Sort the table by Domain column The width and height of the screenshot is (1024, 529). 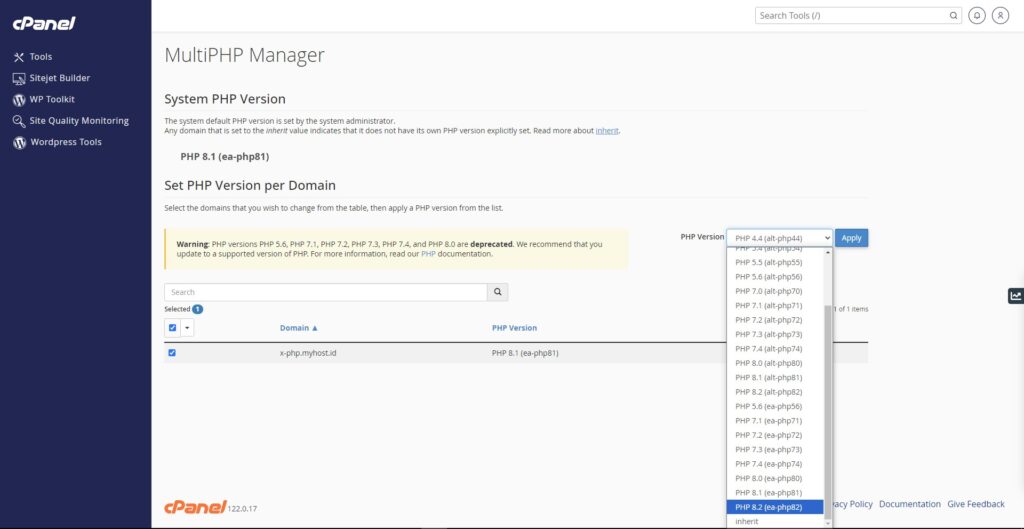click(x=298, y=328)
